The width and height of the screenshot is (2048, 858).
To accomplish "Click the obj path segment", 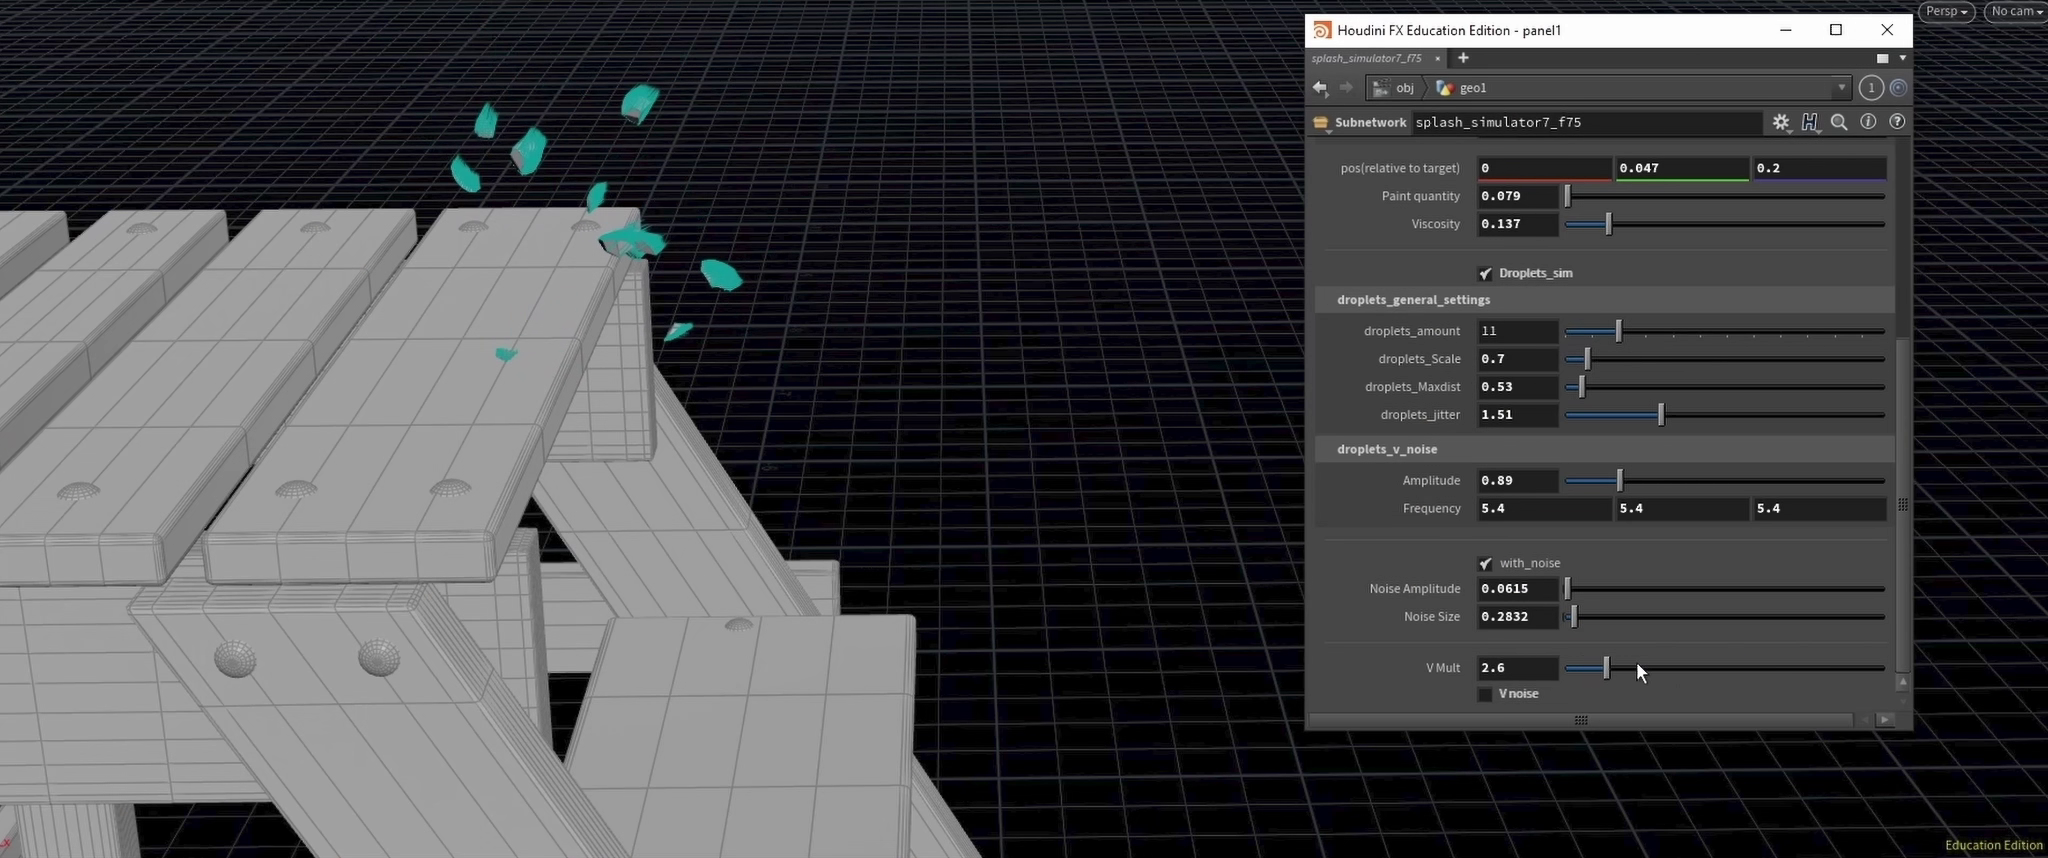I will coord(1404,88).
